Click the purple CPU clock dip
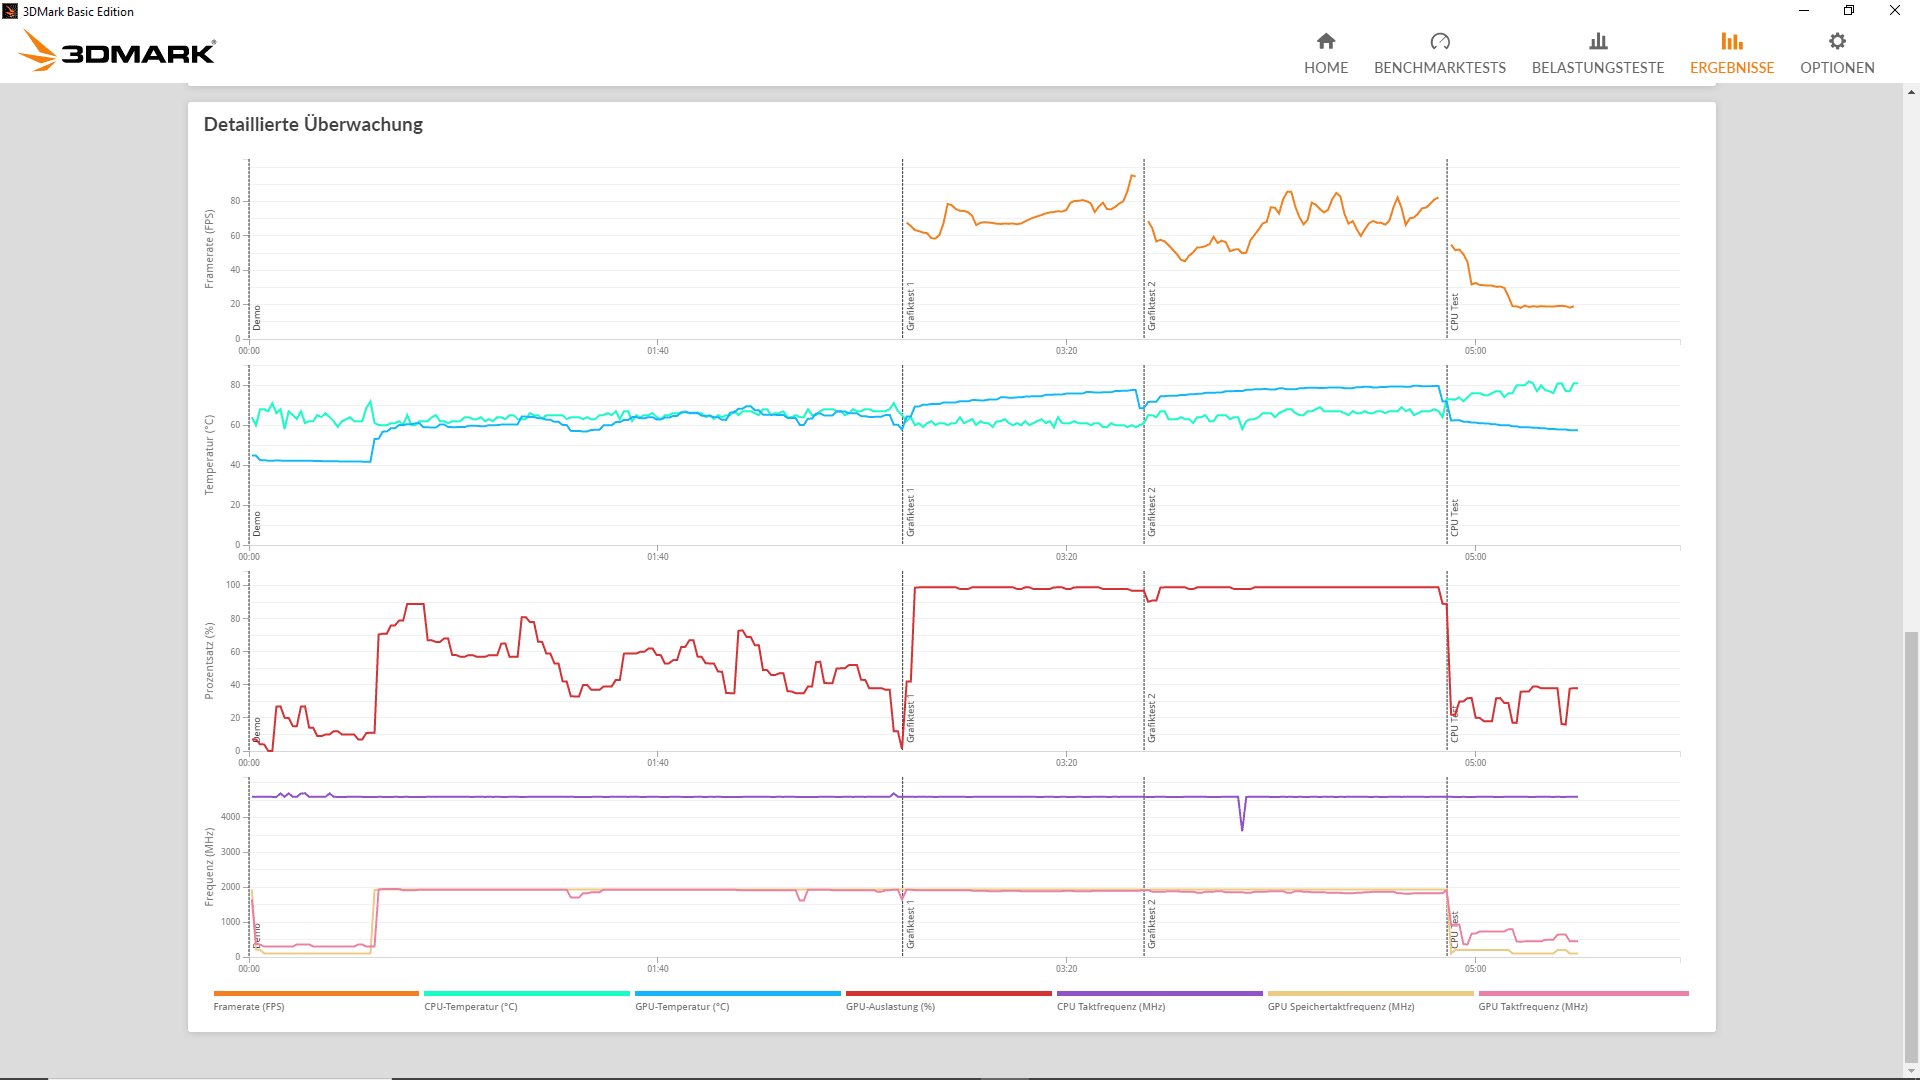Image resolution: width=1920 pixels, height=1080 pixels. click(1242, 814)
